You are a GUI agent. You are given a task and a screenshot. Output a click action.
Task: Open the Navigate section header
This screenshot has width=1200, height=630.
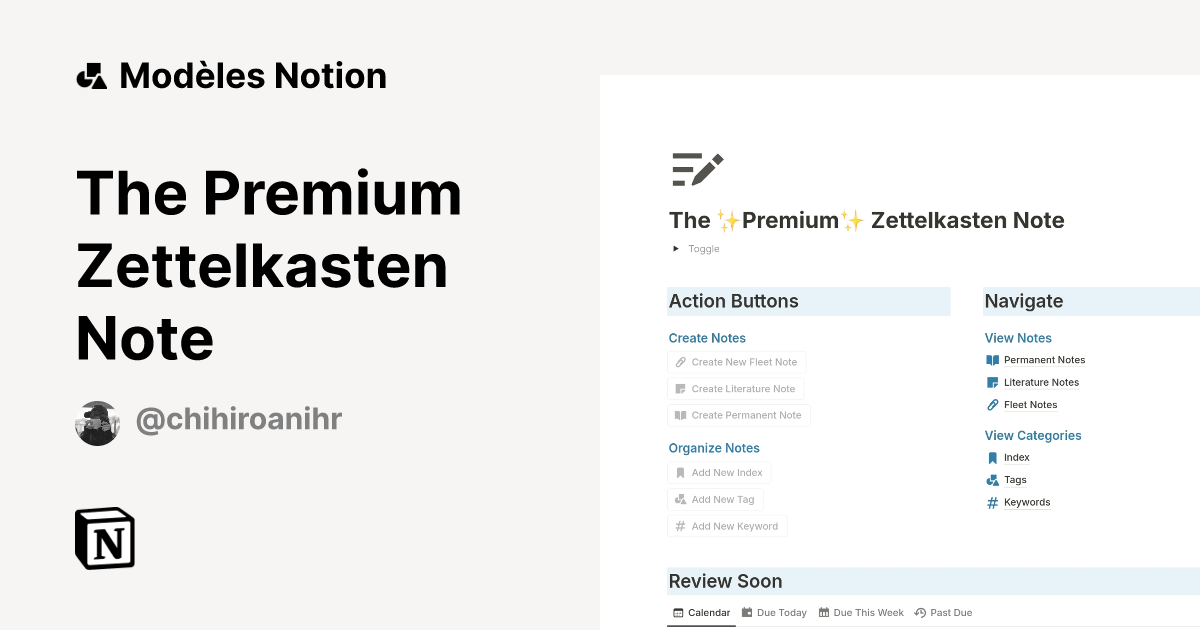coord(1023,301)
